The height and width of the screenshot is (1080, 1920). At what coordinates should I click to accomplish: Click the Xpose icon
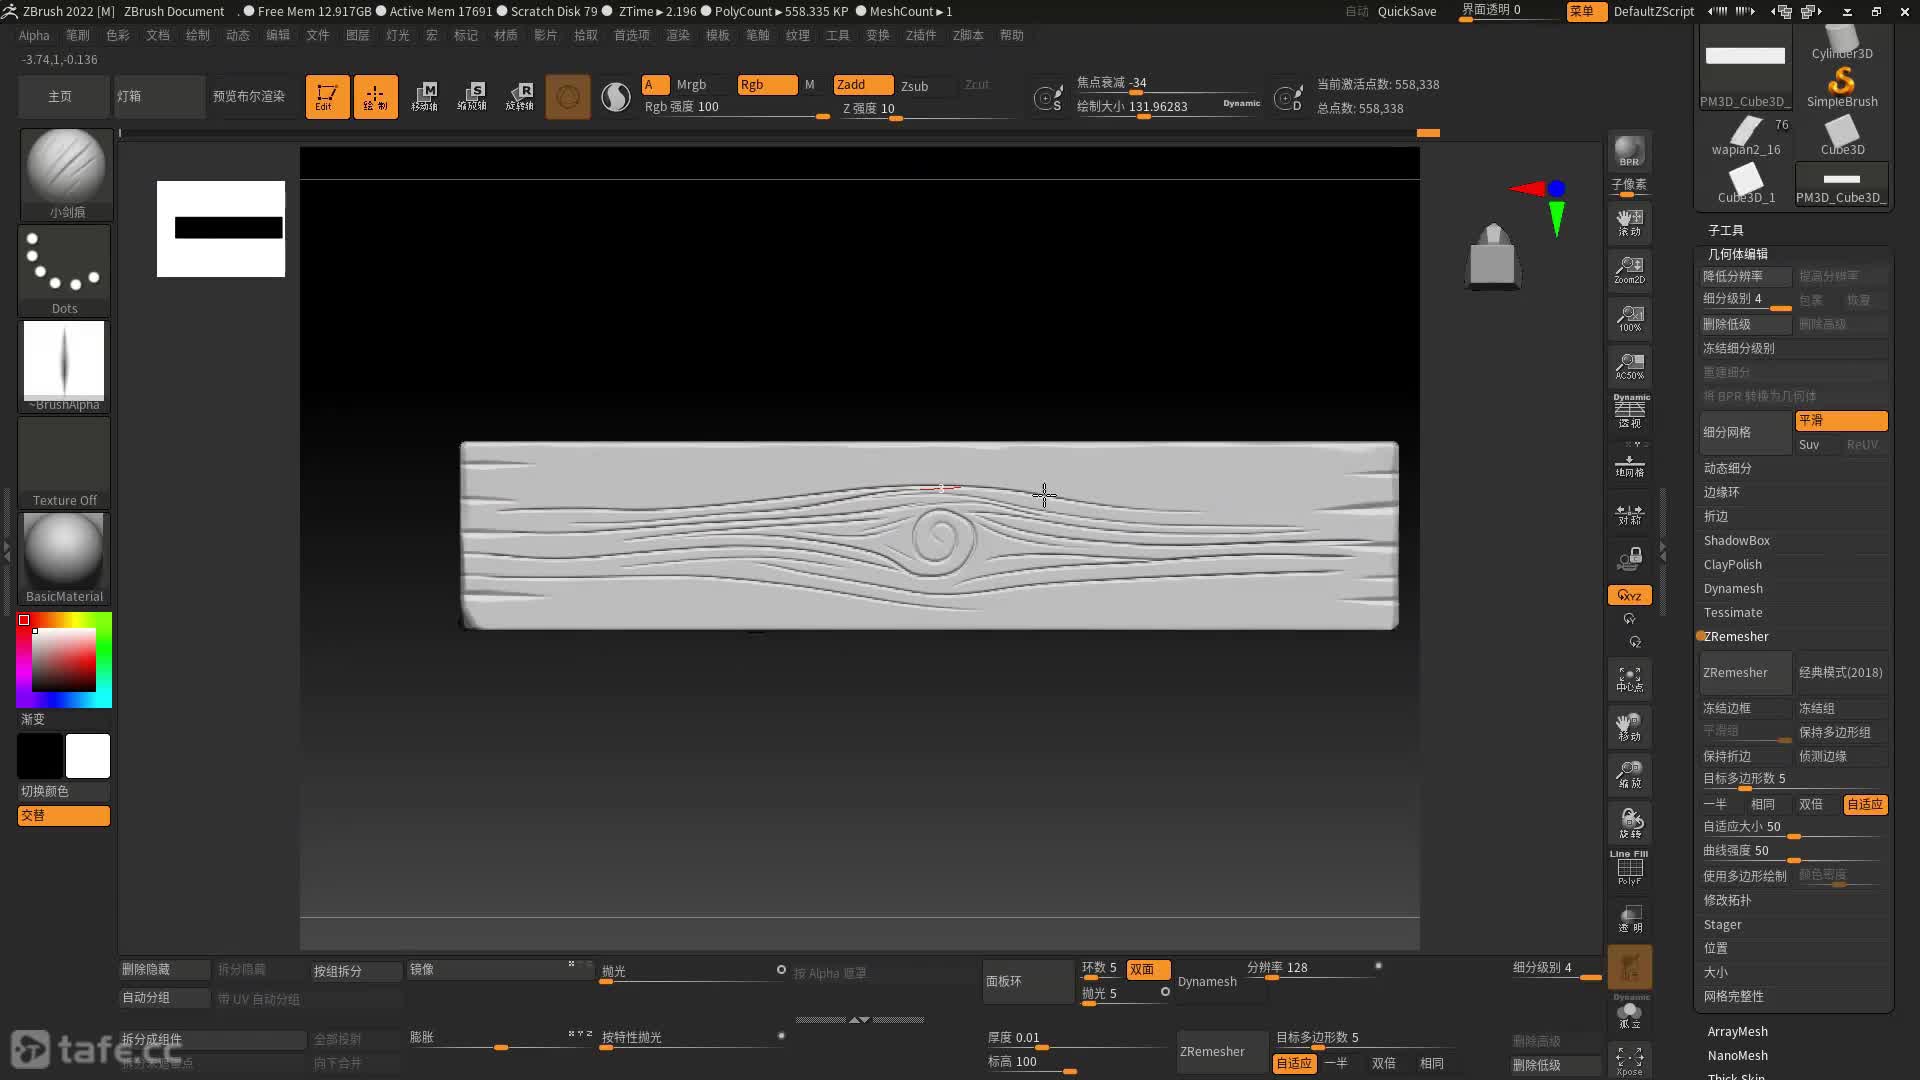click(1629, 1060)
